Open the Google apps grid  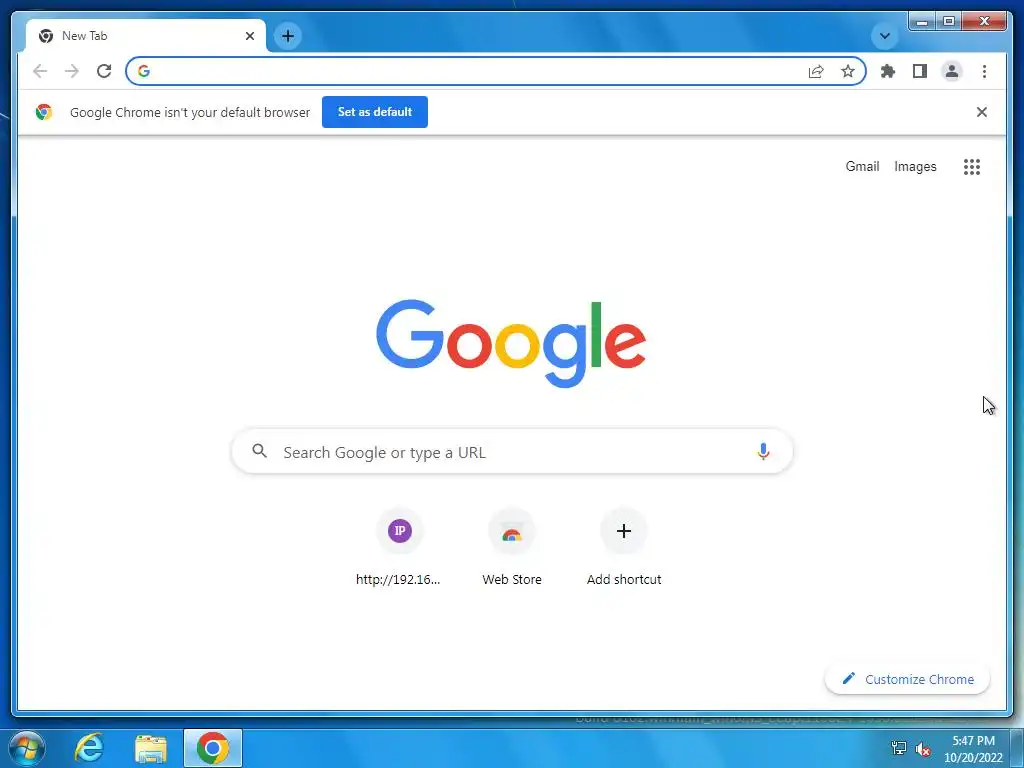972,167
